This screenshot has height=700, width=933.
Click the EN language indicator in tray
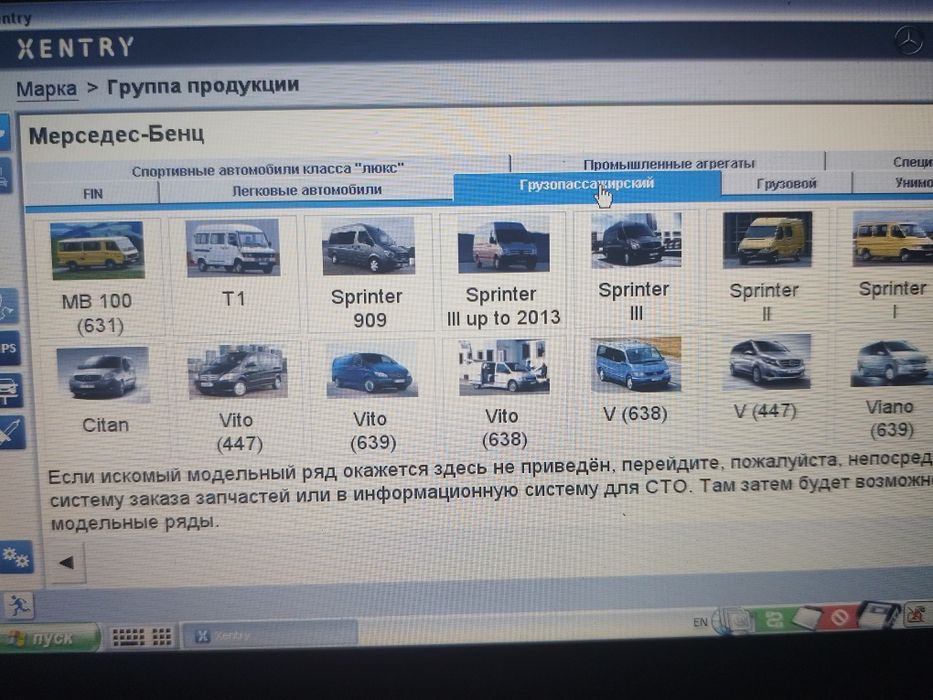[x=700, y=622]
